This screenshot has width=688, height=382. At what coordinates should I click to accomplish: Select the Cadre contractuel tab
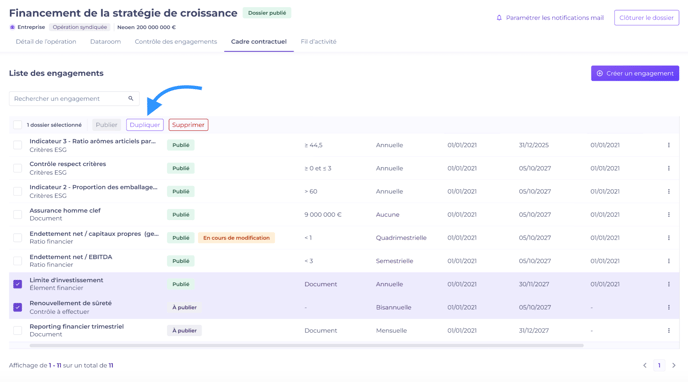[259, 42]
